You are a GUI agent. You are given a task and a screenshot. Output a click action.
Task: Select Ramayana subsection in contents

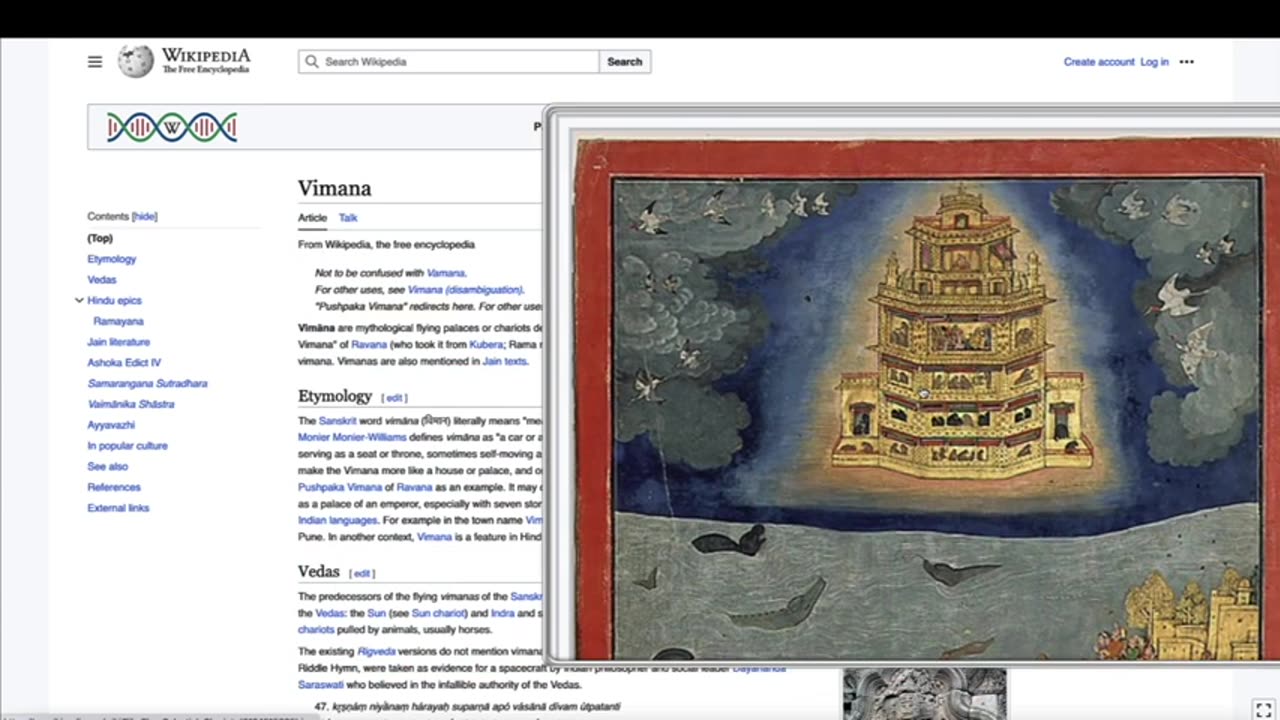(119, 321)
